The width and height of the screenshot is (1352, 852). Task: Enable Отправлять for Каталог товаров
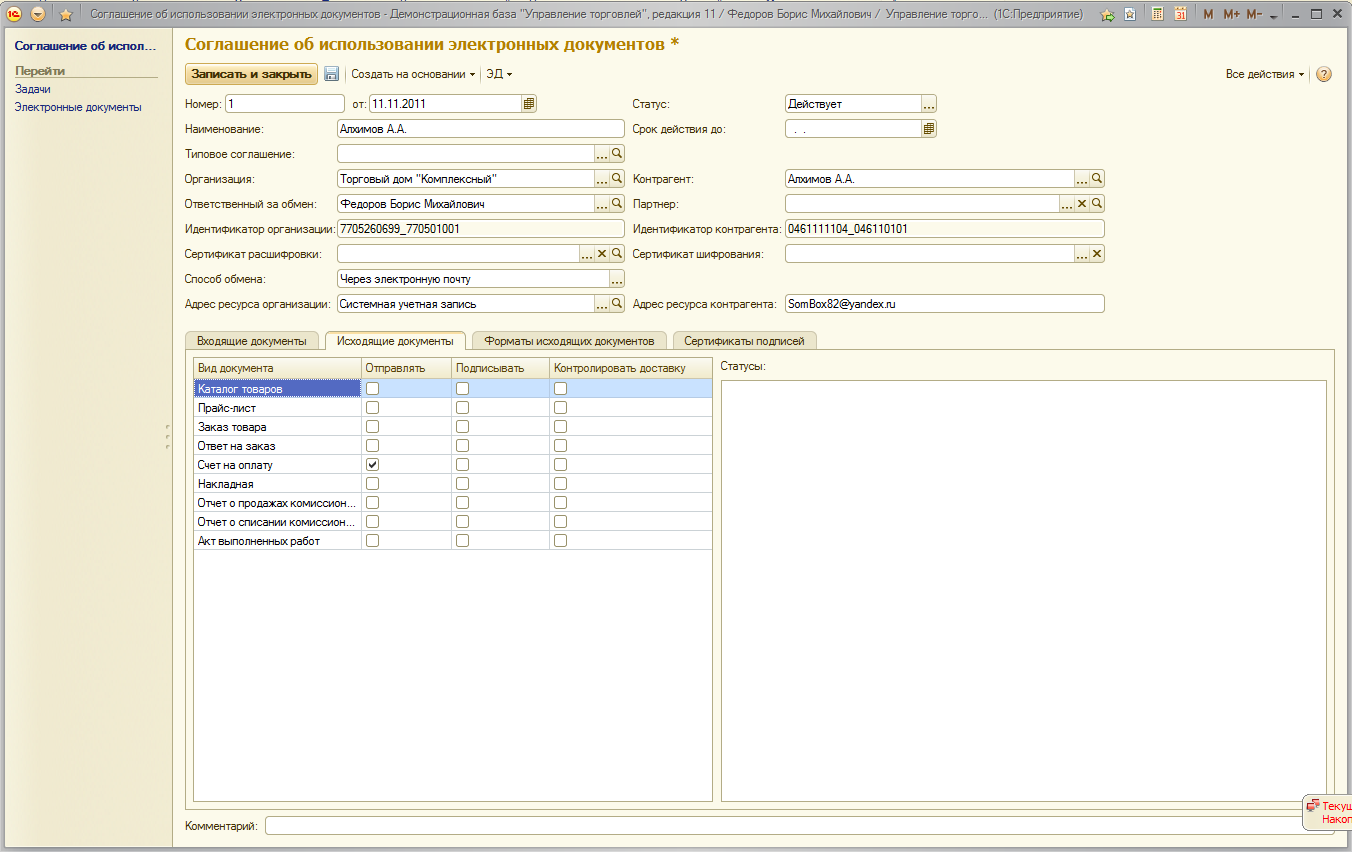(373, 388)
